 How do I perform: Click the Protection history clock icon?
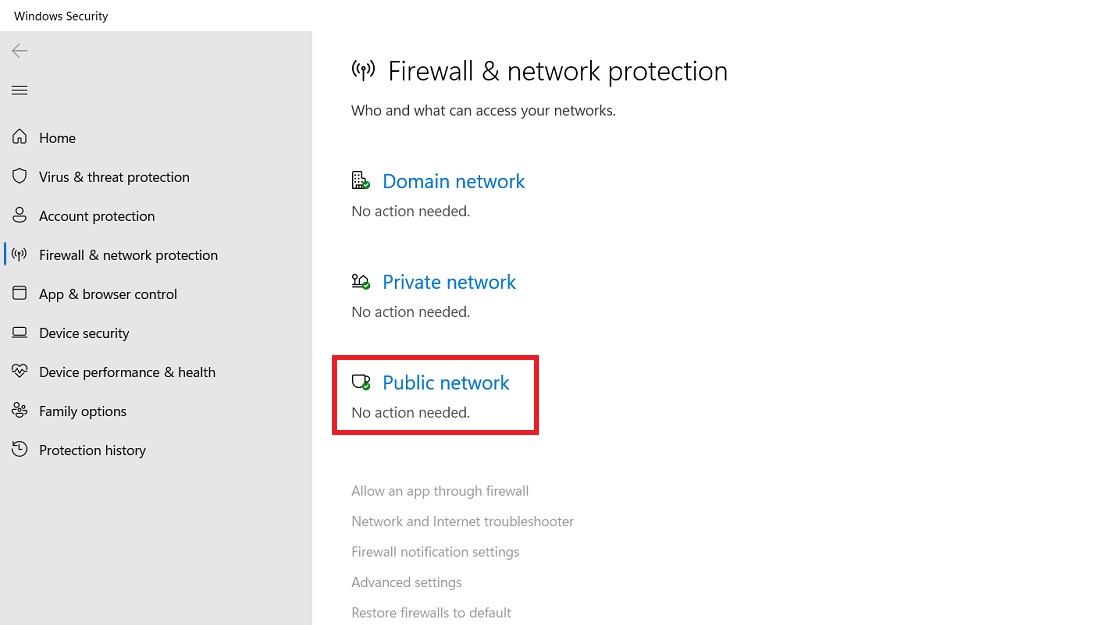[19, 449]
